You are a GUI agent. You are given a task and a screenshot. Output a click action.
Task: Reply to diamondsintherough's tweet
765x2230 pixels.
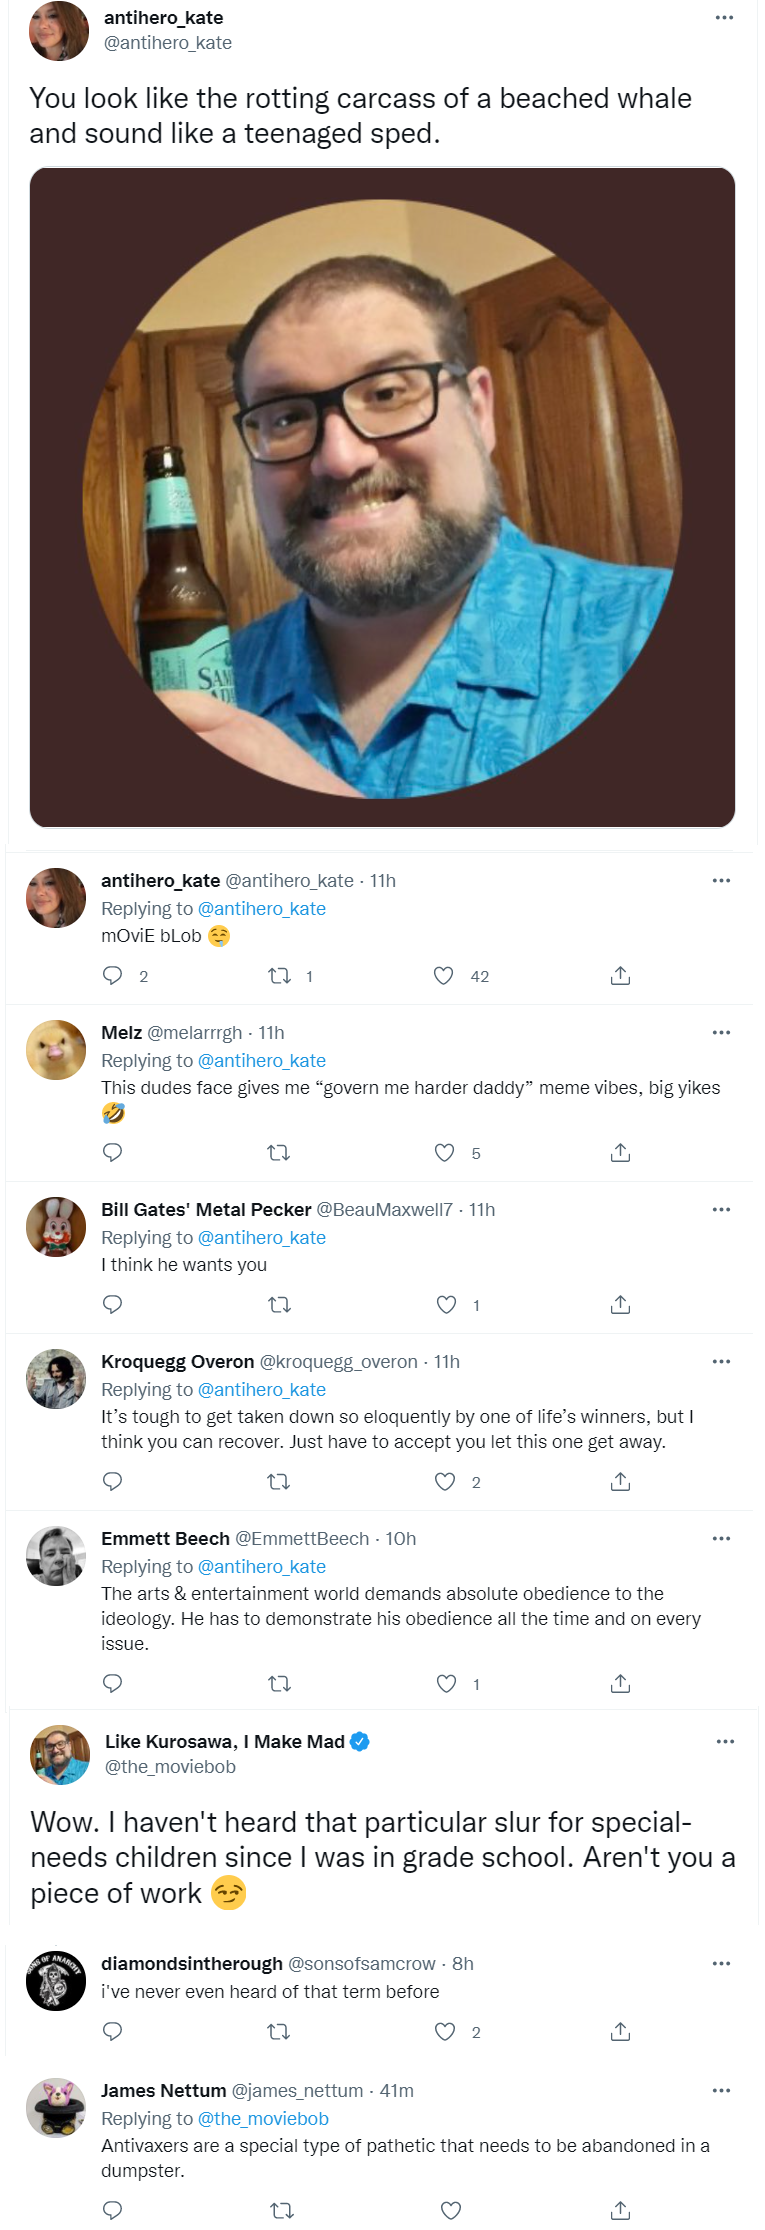(113, 2032)
